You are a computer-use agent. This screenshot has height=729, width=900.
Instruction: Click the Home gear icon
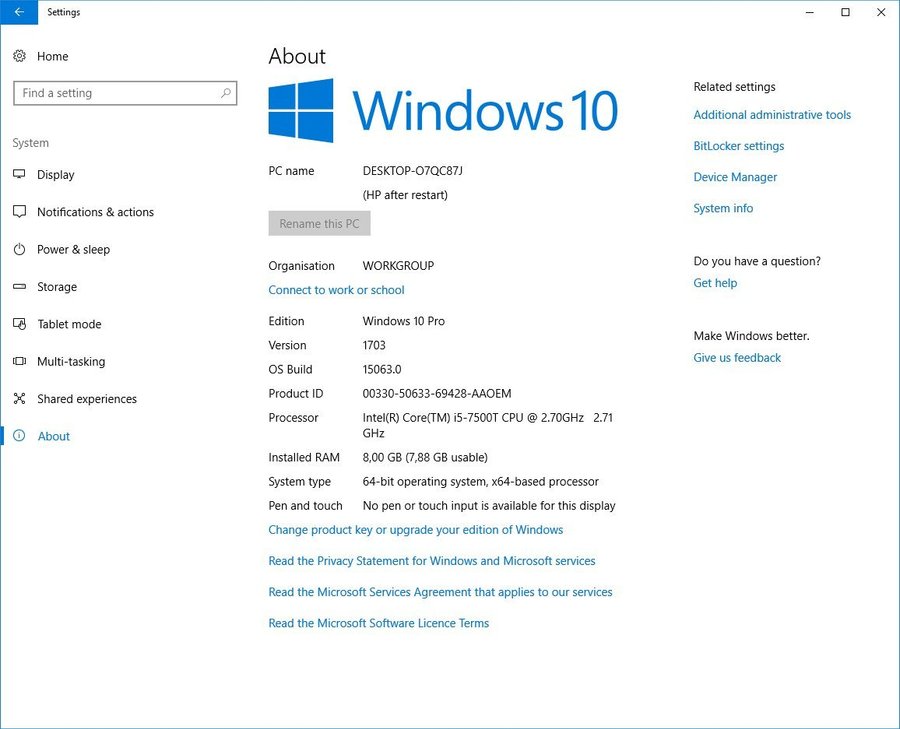[19, 57]
